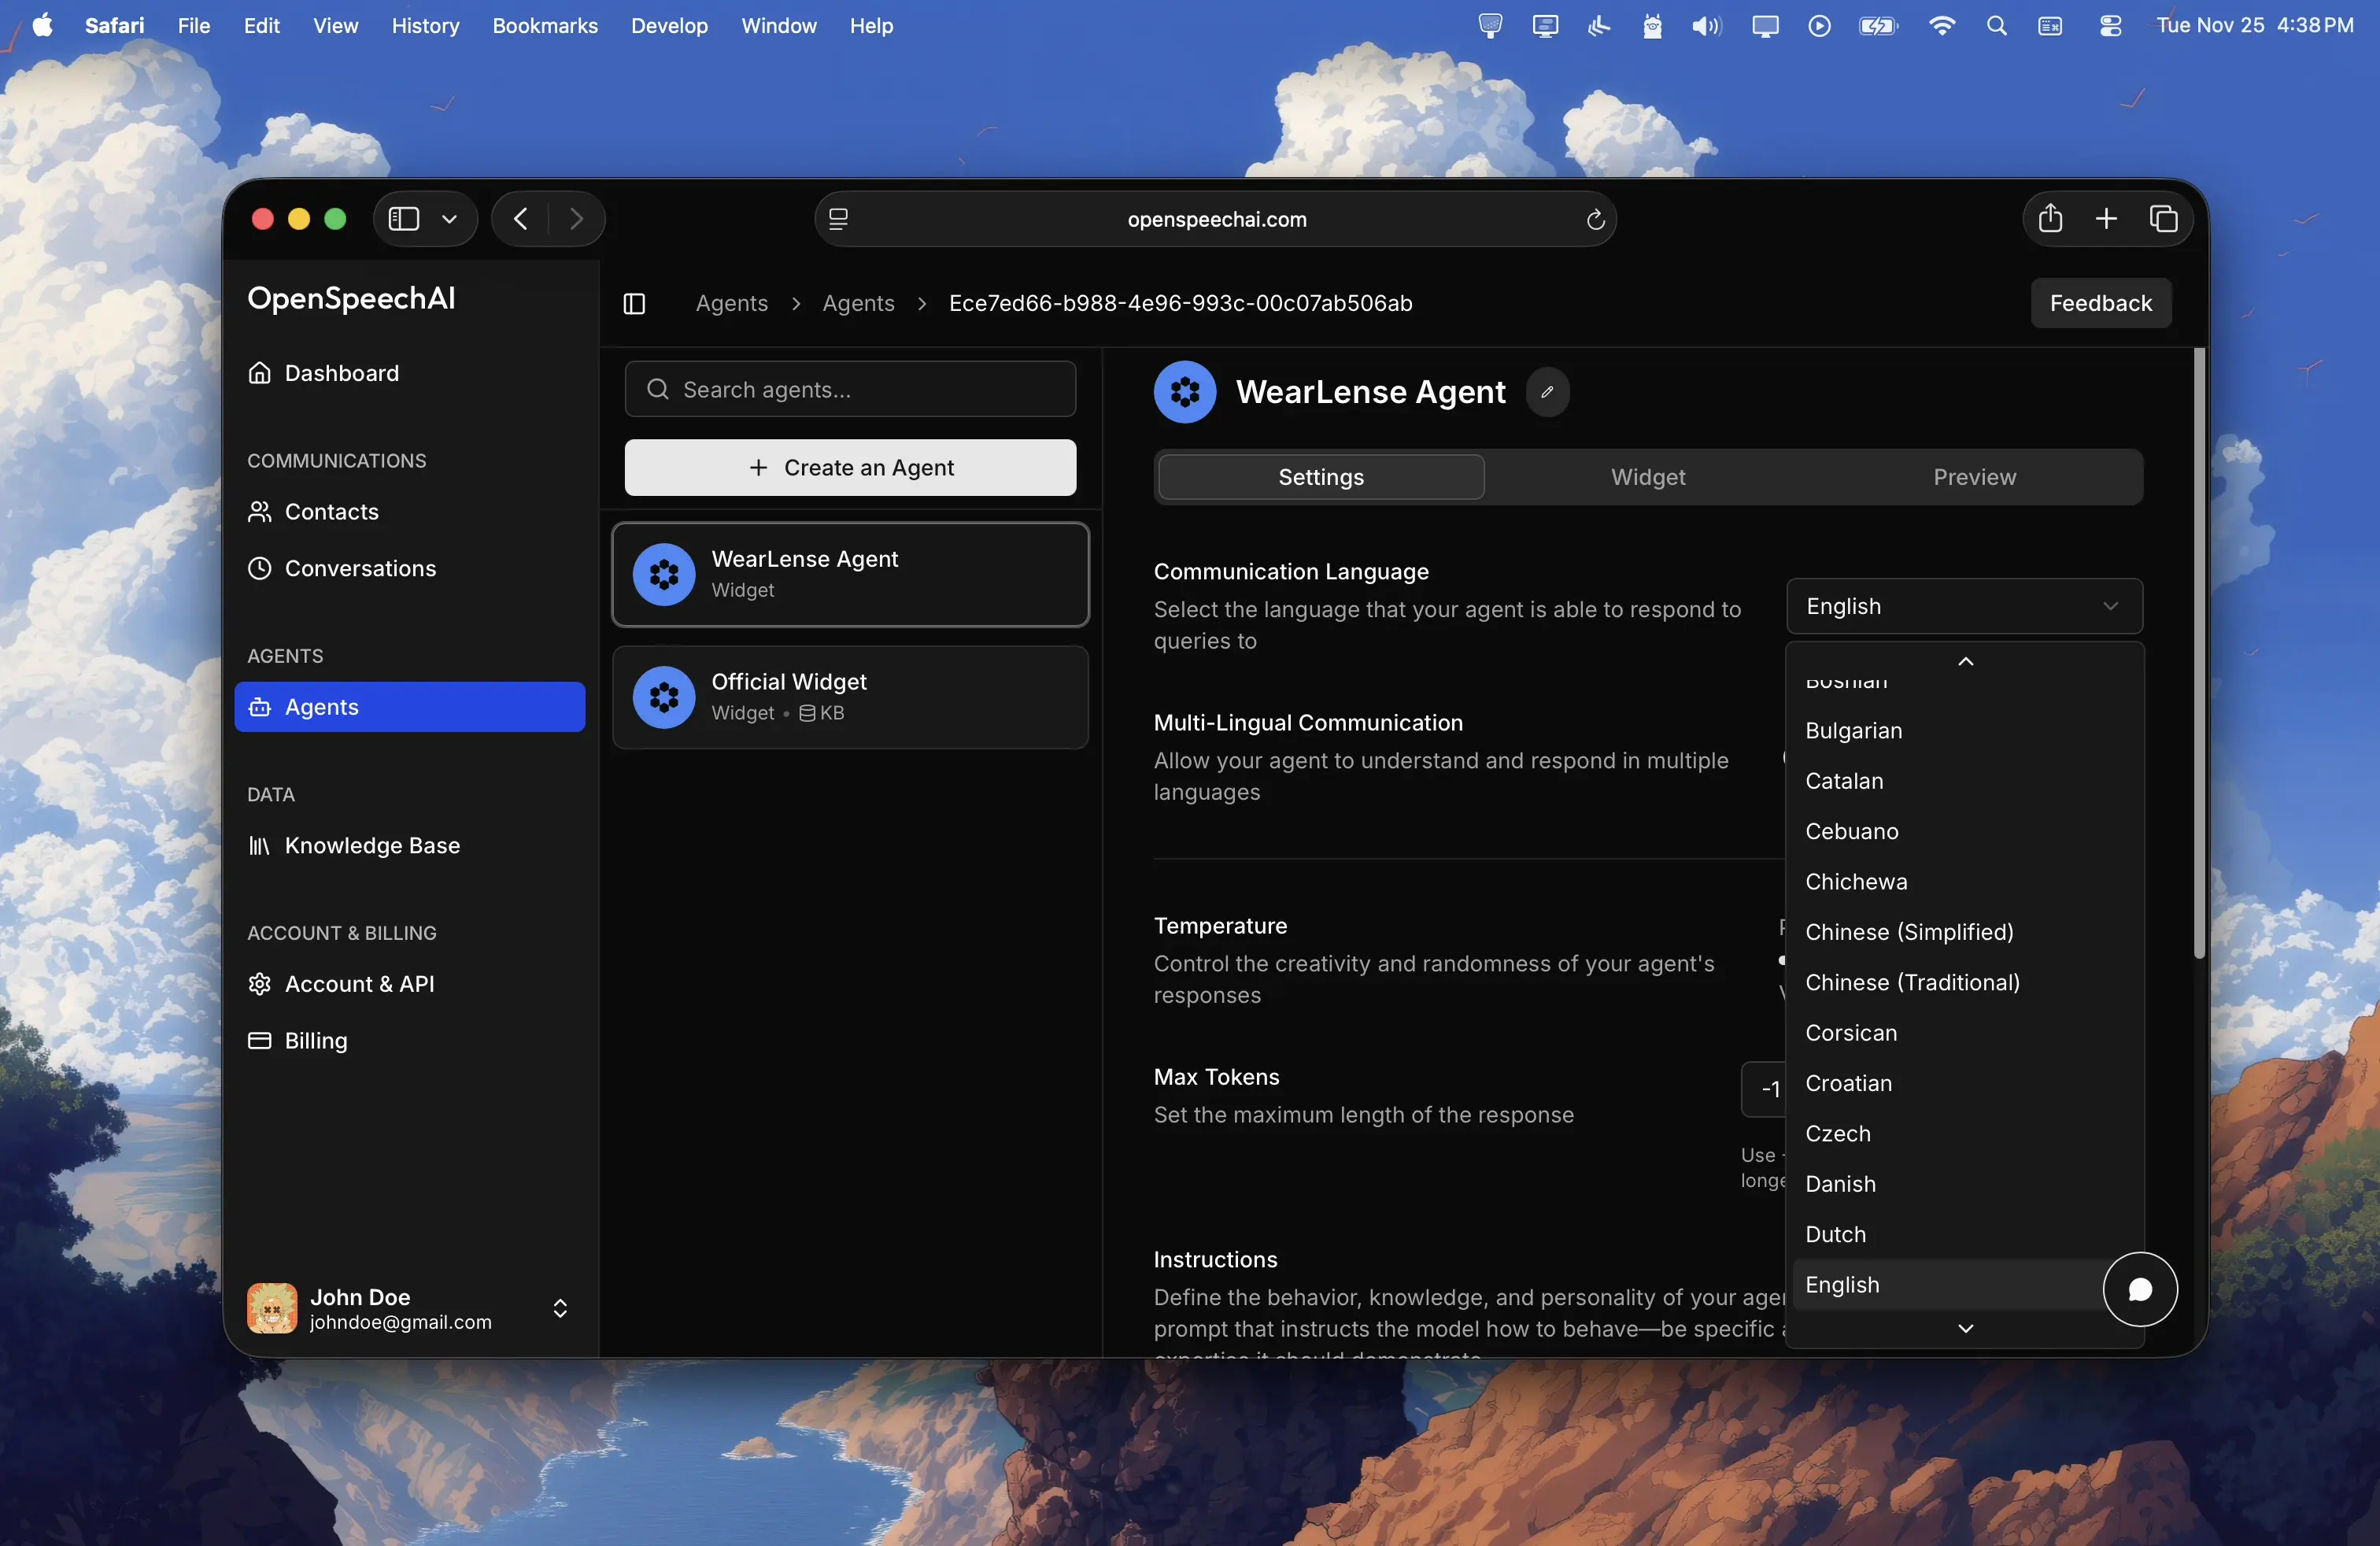Select Chinese (Traditional) language option
This screenshot has width=2380, height=1546.
[x=1964, y=982]
